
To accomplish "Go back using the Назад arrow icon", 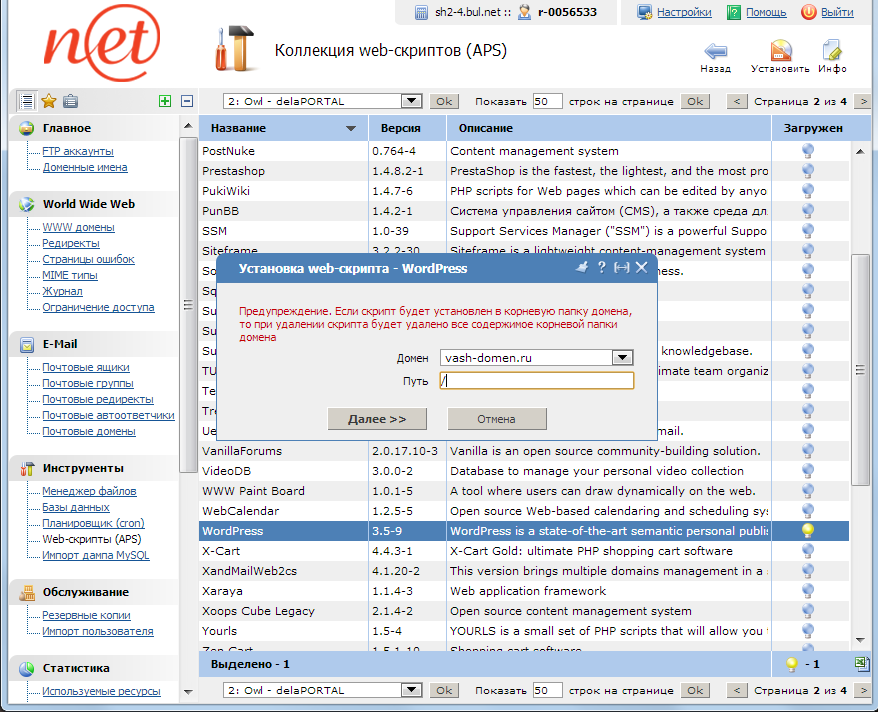I will (715, 53).
